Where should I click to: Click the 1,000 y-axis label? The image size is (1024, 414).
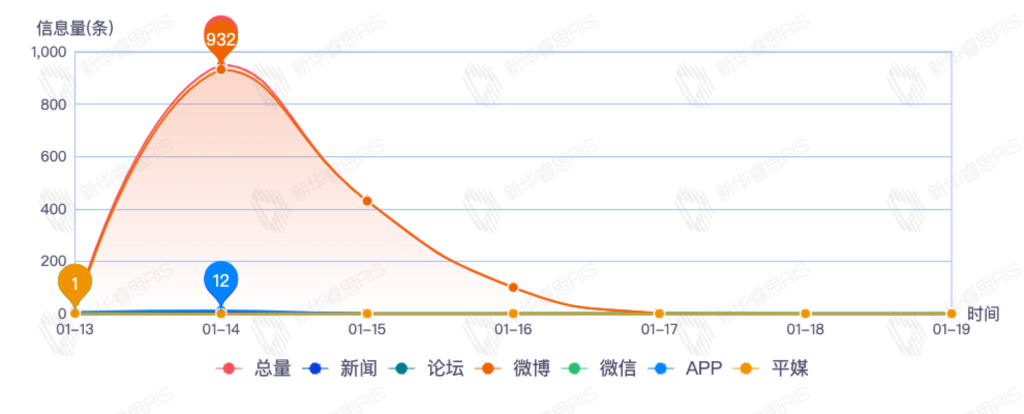[x=47, y=52]
